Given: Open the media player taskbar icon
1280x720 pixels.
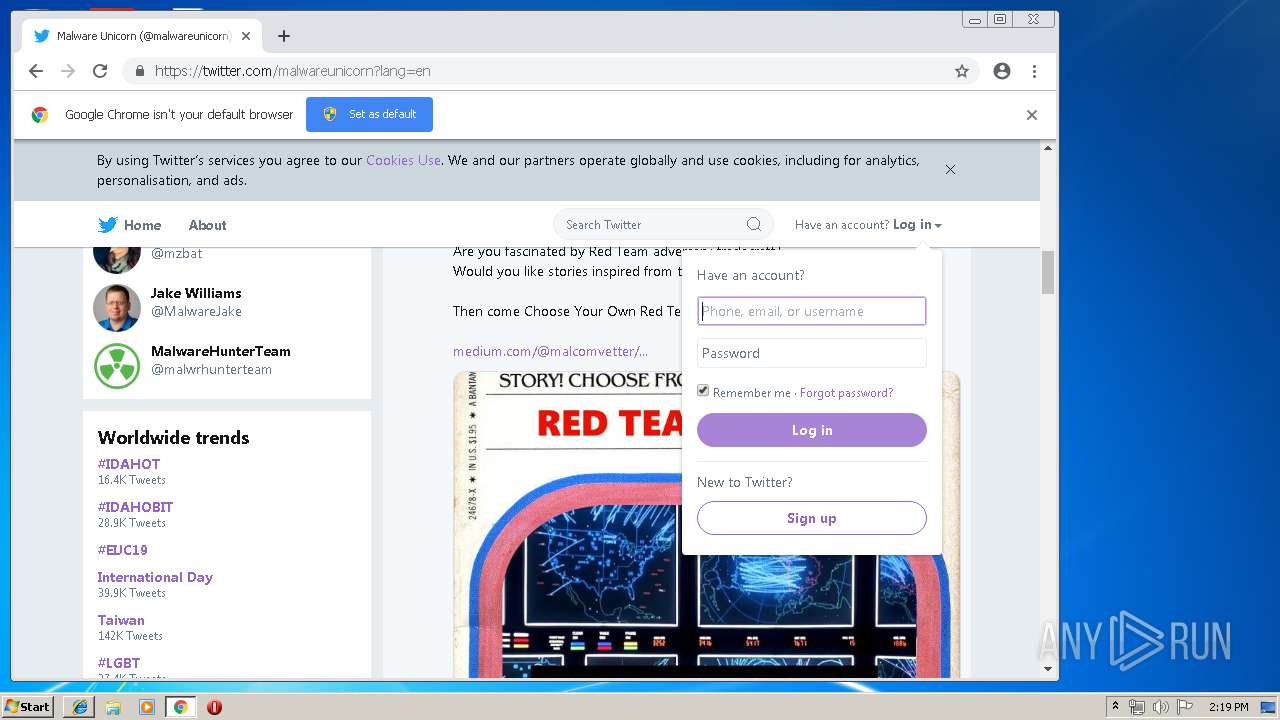Looking at the screenshot, I should [x=147, y=707].
